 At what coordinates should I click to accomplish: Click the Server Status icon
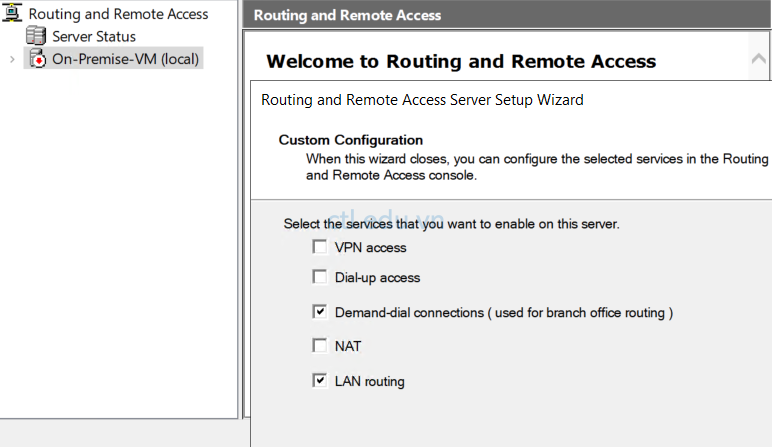[36, 36]
